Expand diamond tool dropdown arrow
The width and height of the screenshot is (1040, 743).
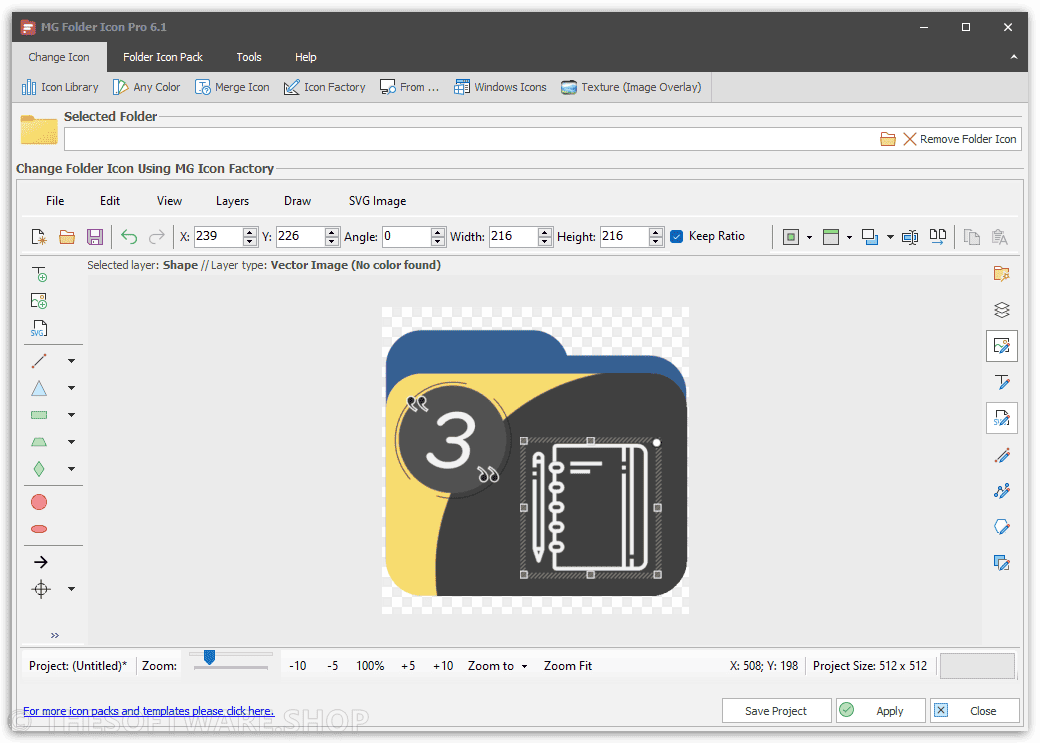71,469
